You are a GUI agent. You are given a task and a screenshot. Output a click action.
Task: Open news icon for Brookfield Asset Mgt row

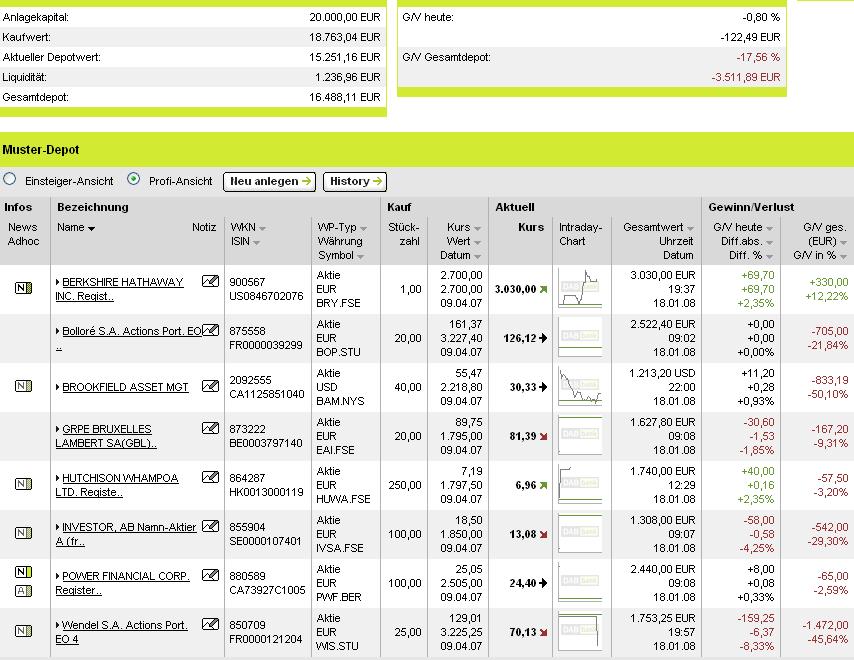pyautogui.click(x=23, y=386)
